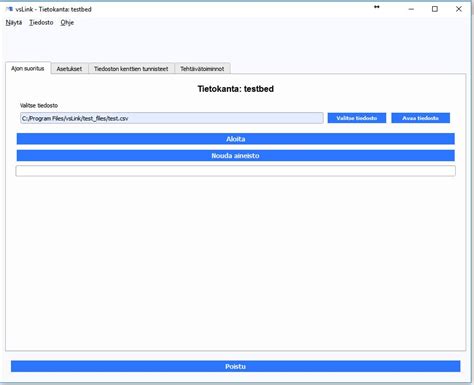Click the empty progress bar under Nouda aineisto
The image size is (474, 385).
235,171
